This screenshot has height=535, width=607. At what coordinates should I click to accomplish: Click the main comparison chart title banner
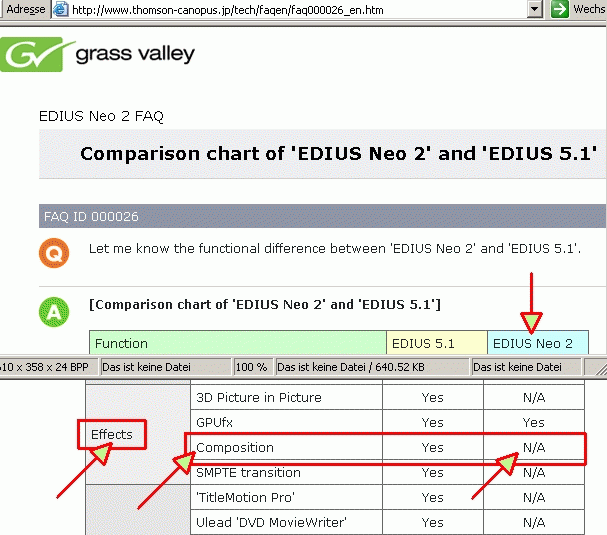click(322, 154)
